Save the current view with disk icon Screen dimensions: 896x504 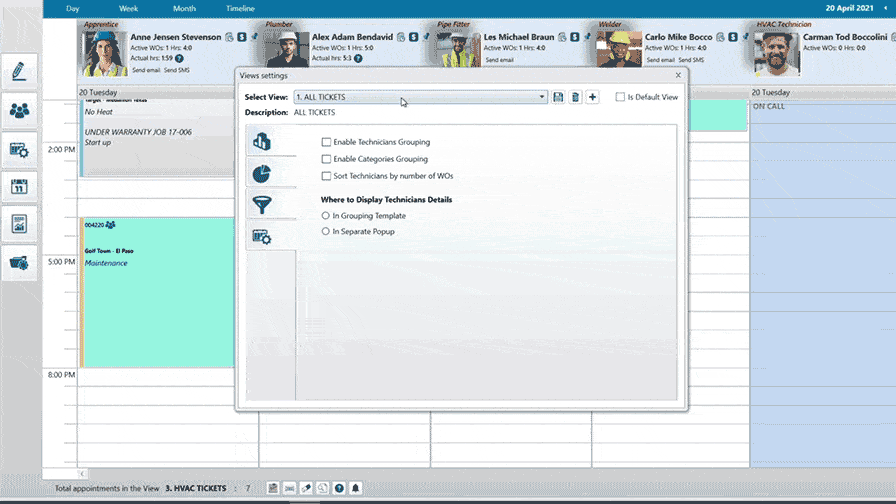(x=558, y=97)
